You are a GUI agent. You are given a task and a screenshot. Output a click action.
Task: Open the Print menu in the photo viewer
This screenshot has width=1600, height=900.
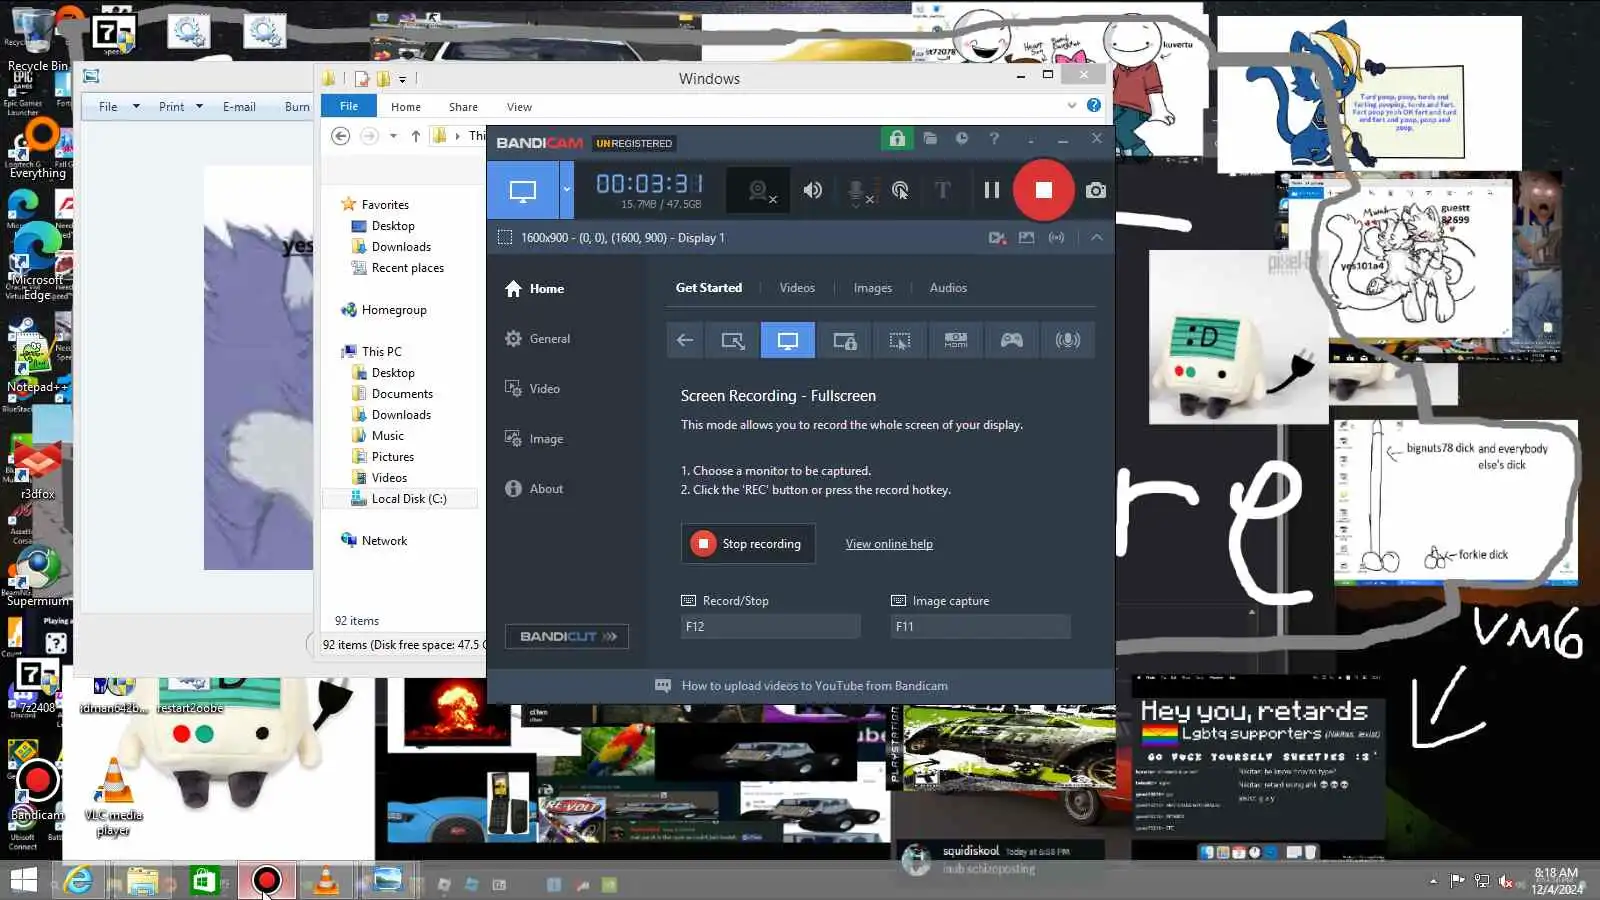[x=181, y=107]
